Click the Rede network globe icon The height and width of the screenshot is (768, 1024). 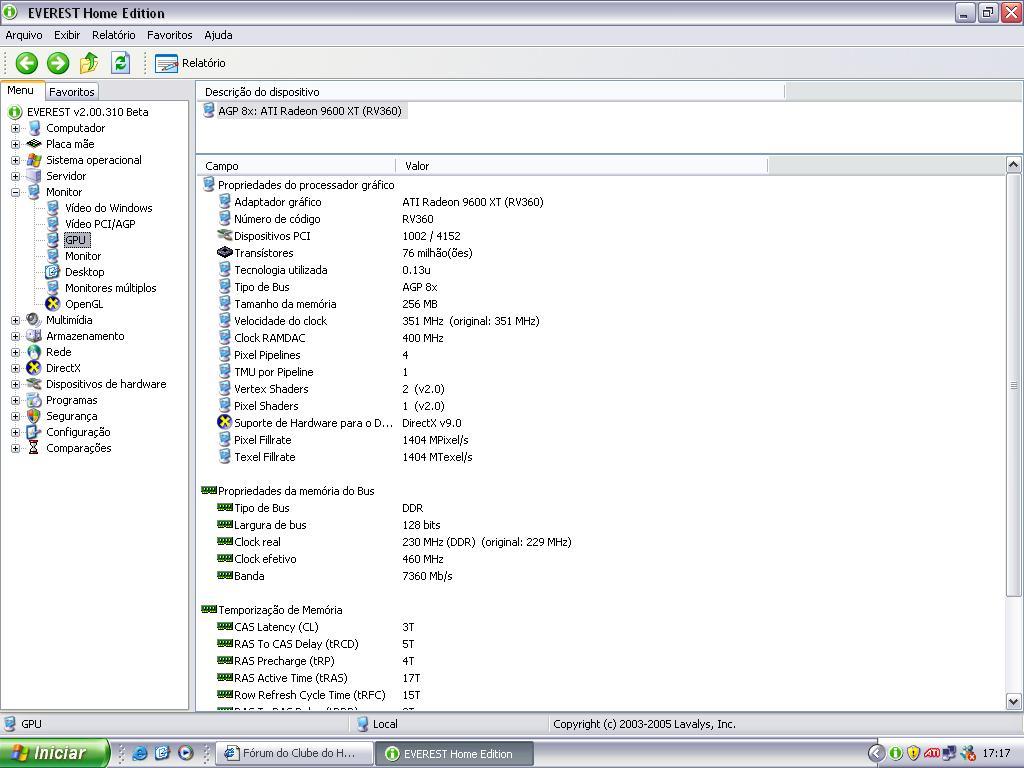[x=34, y=352]
